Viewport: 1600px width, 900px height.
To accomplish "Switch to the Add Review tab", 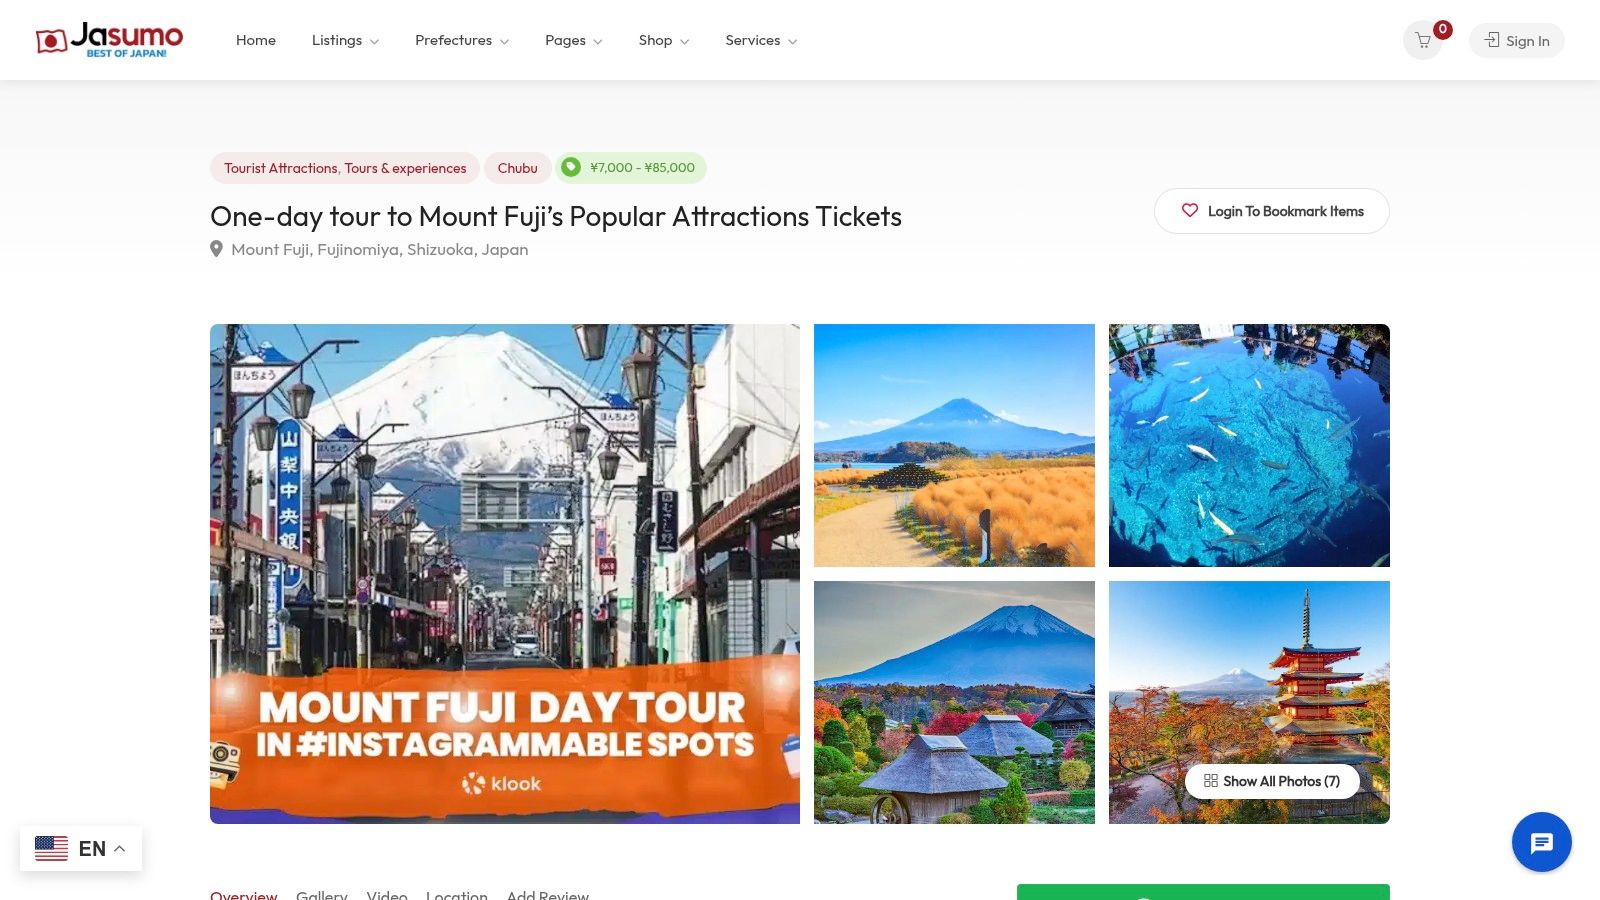I will [548, 894].
